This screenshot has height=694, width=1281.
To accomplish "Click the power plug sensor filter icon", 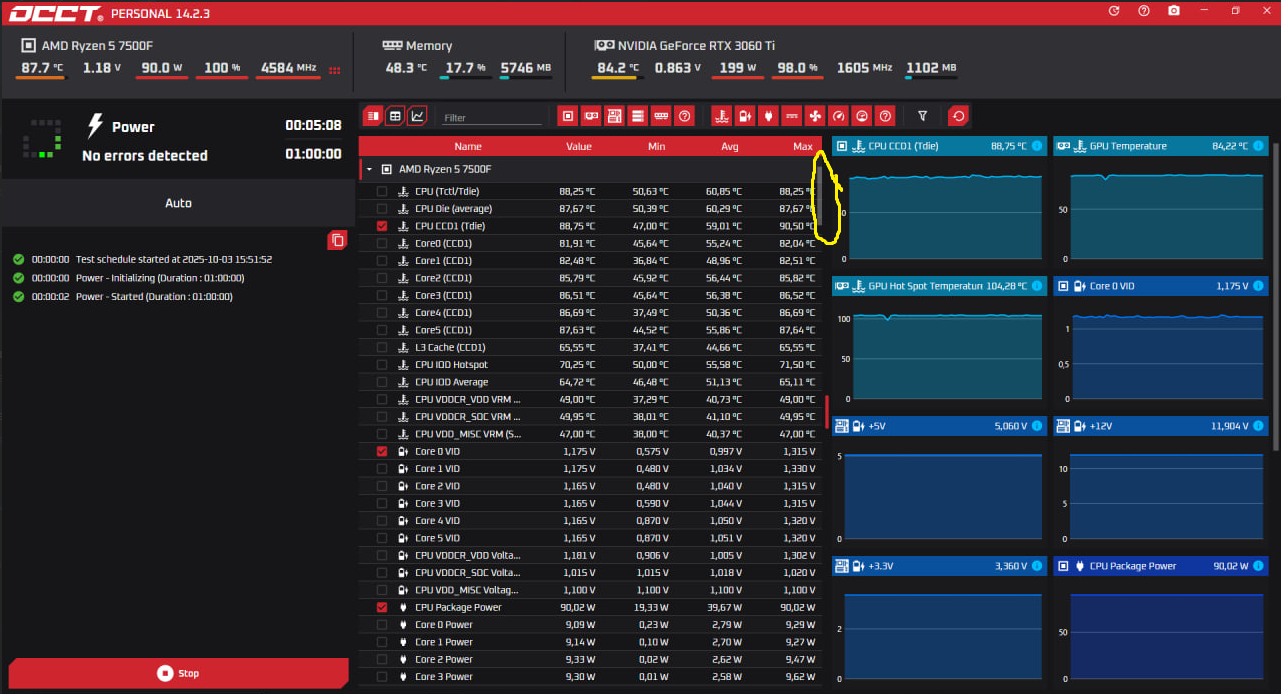I will (768, 116).
